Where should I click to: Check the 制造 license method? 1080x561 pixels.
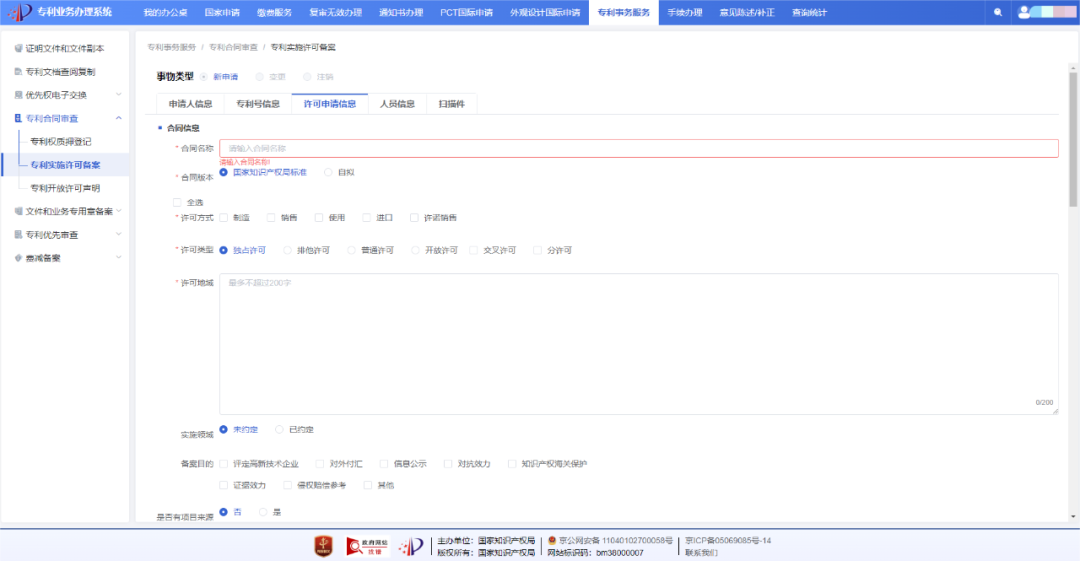coord(223,218)
